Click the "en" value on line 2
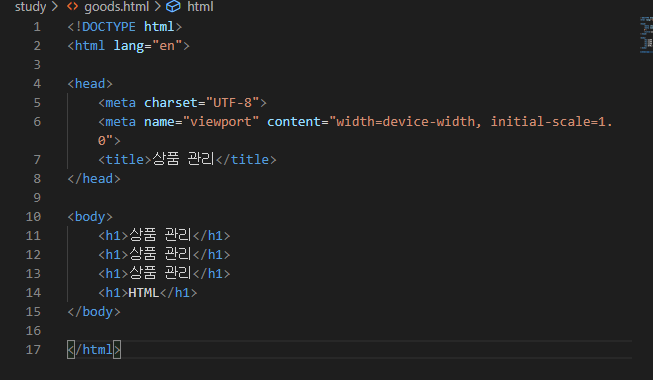 tap(167, 46)
